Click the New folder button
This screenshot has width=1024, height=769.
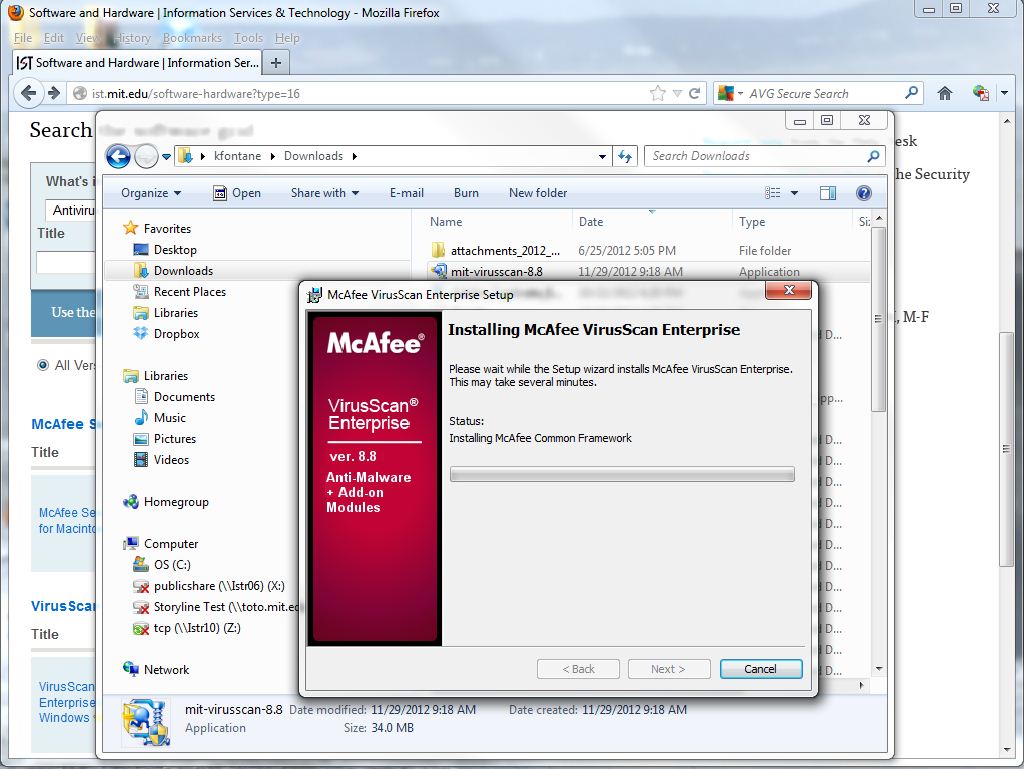click(x=537, y=193)
